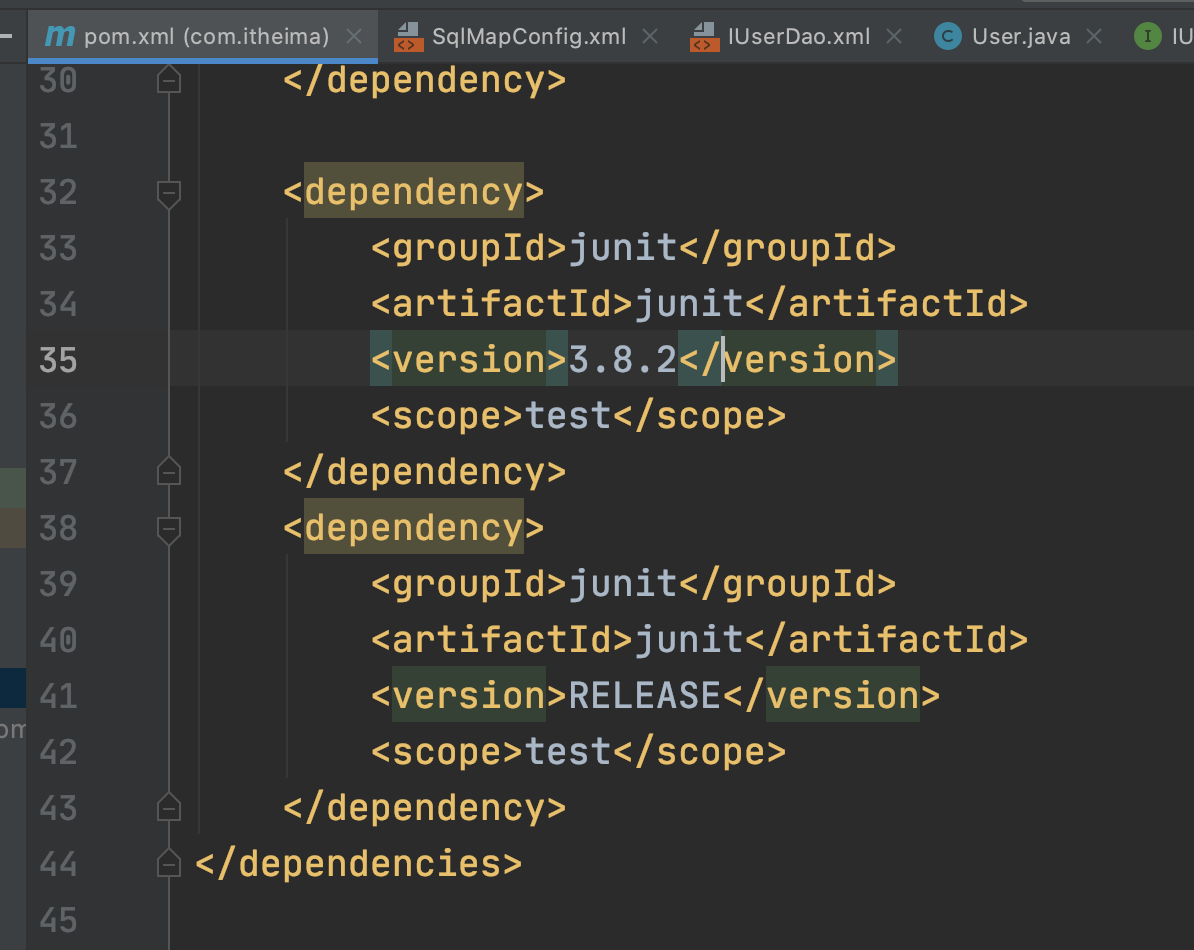The height and width of the screenshot is (950, 1194).
Task: Click the fold end marker on line 43
Action: 168,807
